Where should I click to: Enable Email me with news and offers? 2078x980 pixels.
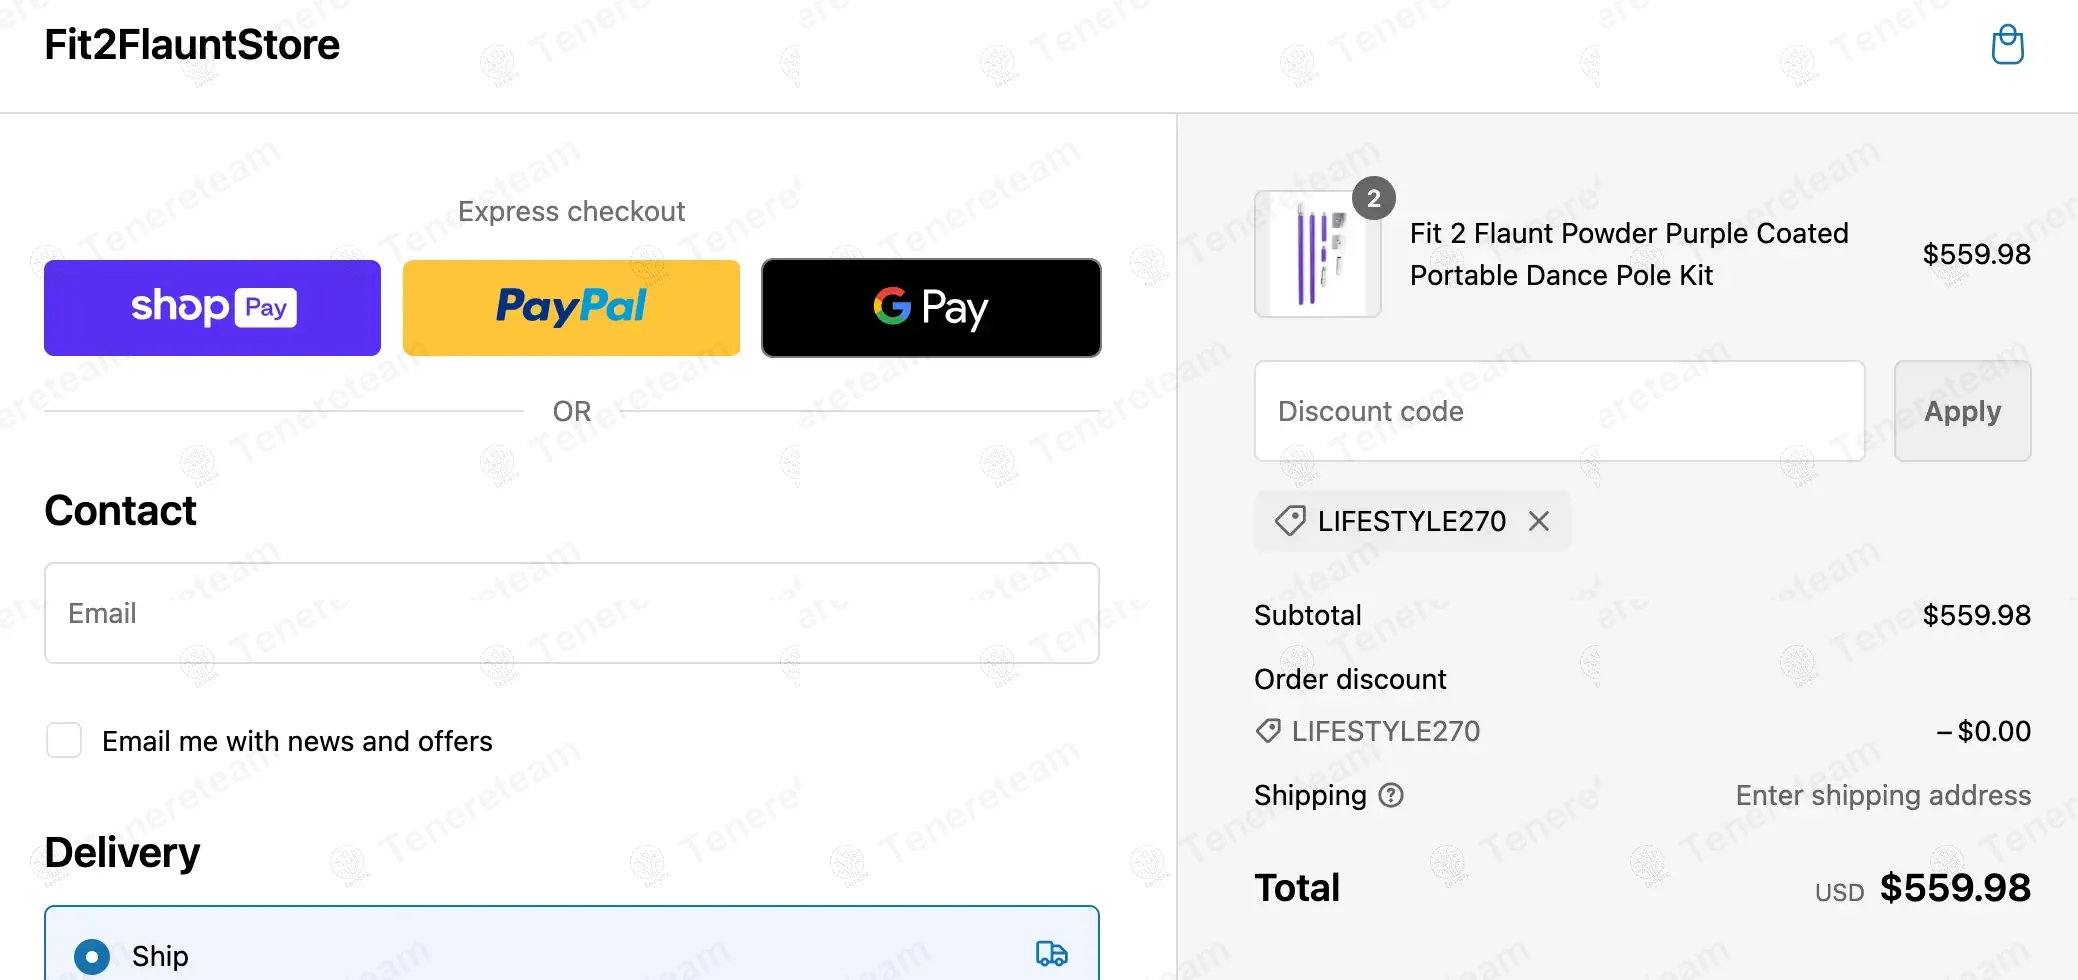pos(64,741)
